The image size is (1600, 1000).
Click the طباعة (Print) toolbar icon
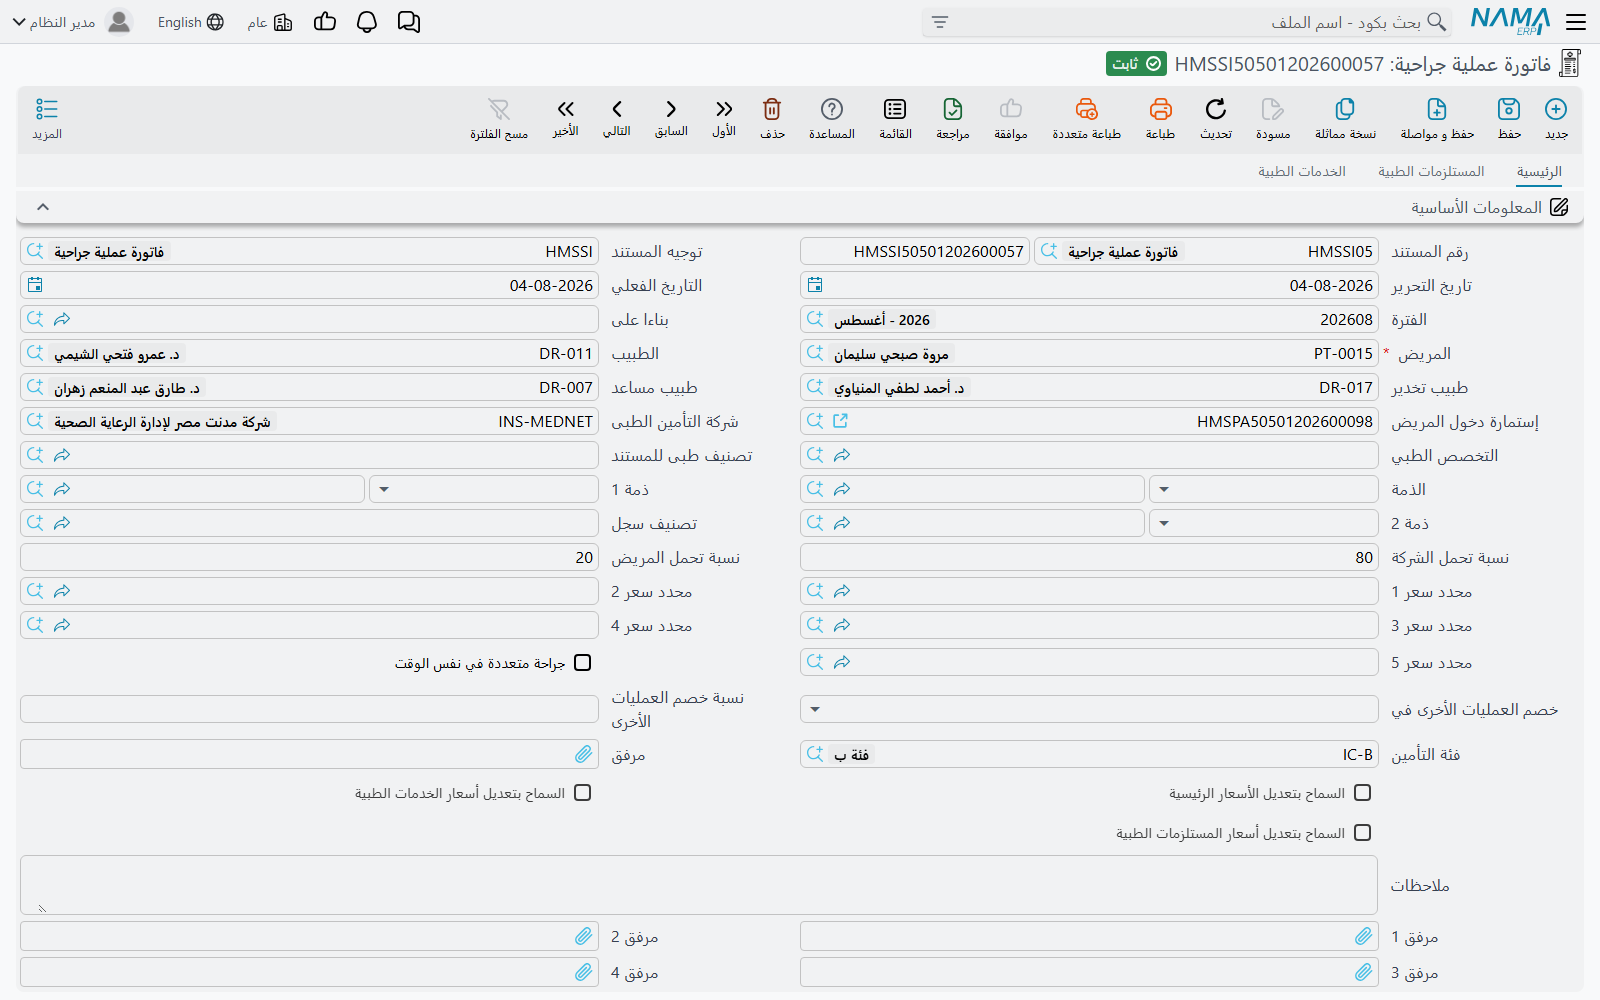pyautogui.click(x=1160, y=109)
